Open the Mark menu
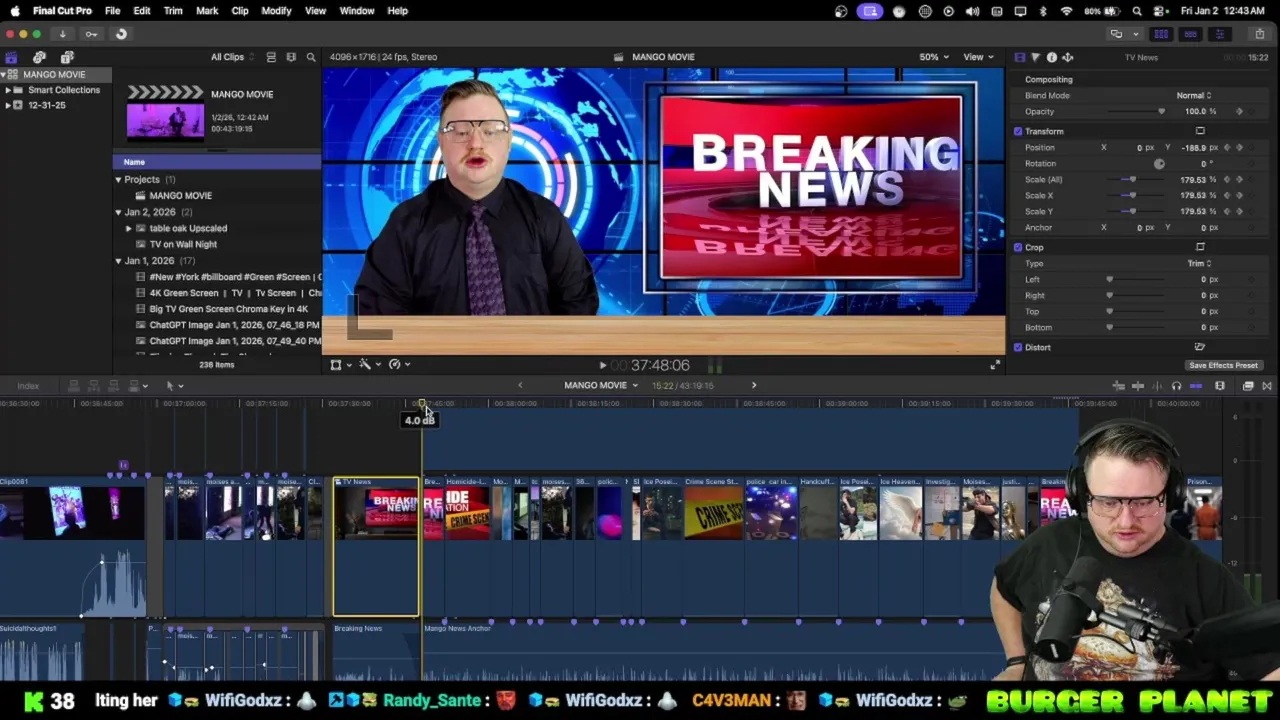1280x720 pixels. coord(207,11)
